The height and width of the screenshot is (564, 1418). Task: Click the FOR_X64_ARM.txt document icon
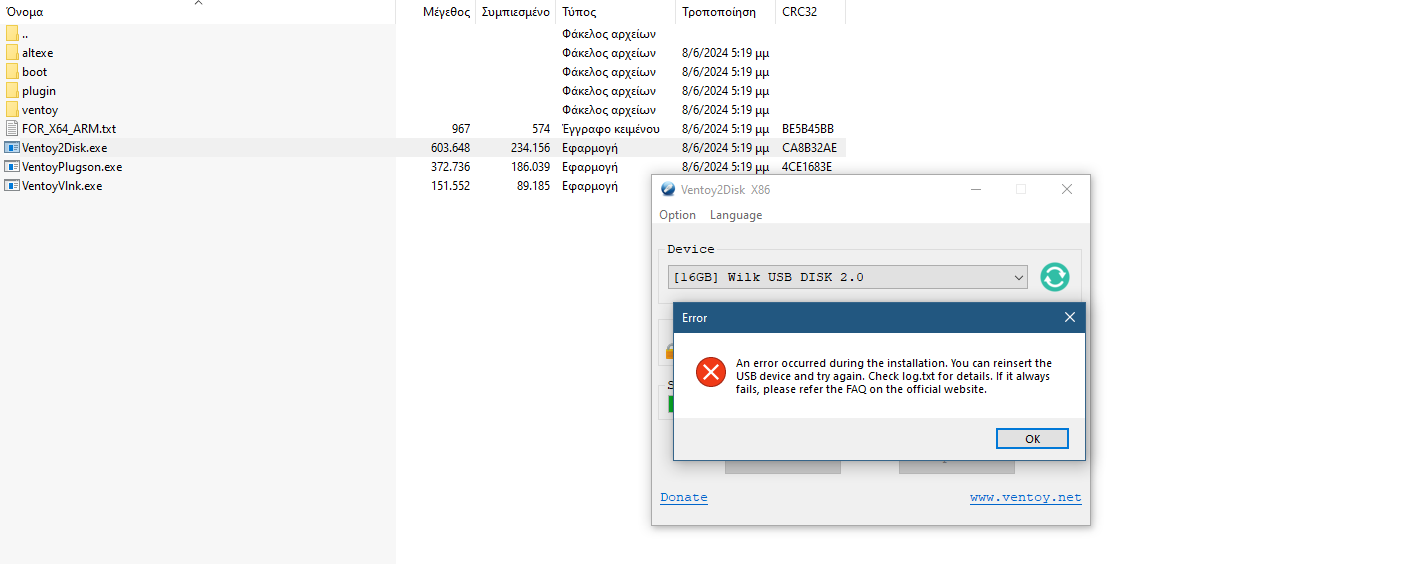12,129
